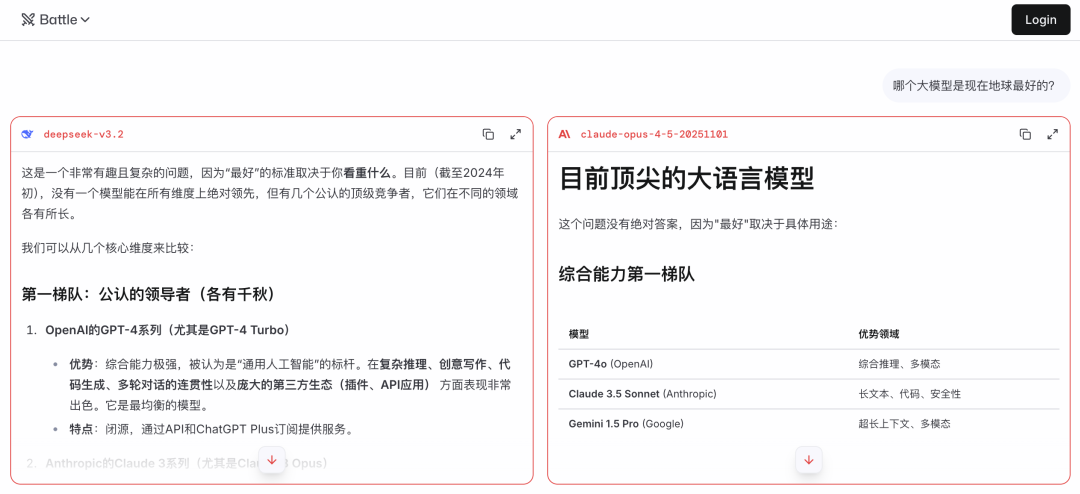Click the 目前顶尖的大语言模型 heading
Image resolution: width=1080 pixels, height=494 pixels.
click(686, 179)
